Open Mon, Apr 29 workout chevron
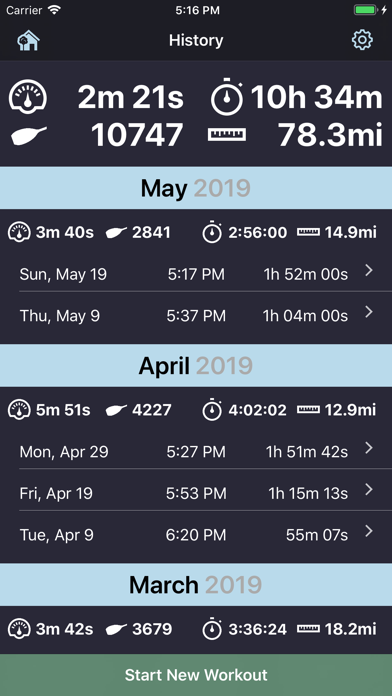The height and width of the screenshot is (696, 392). [368, 448]
